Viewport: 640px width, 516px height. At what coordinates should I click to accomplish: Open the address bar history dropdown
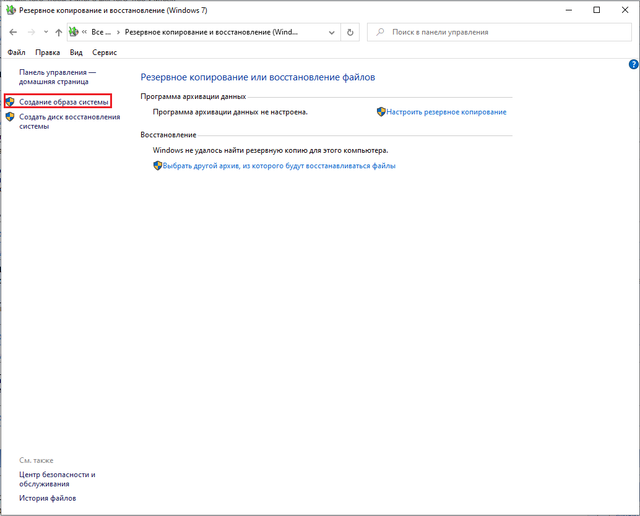tap(332, 32)
